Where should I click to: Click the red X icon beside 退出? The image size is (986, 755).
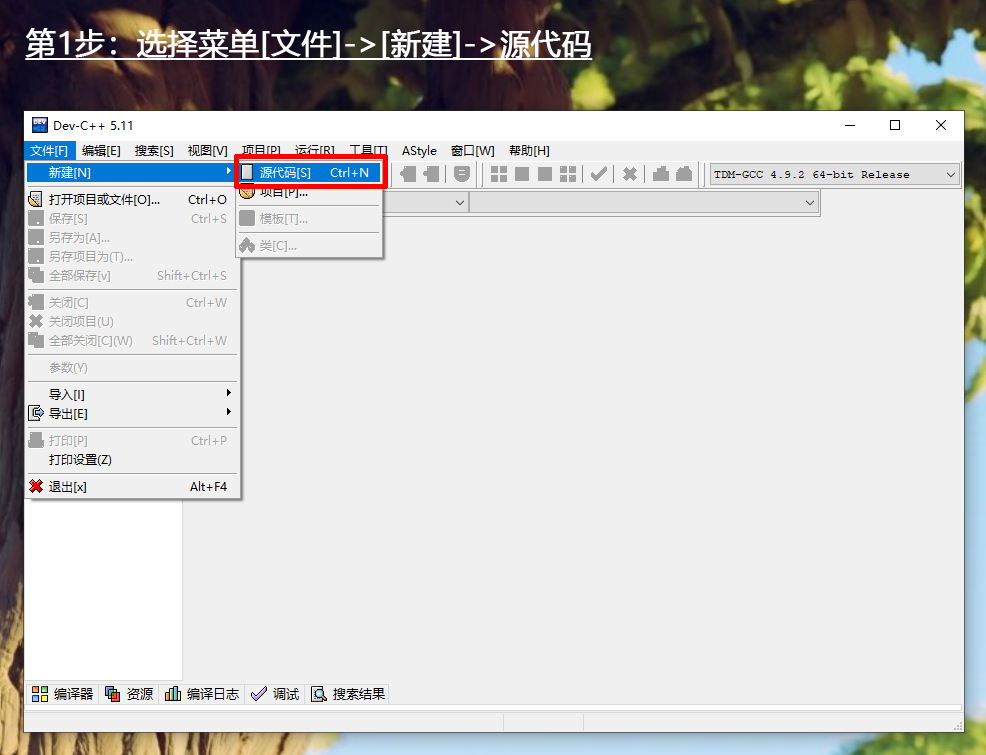pyautogui.click(x=36, y=486)
